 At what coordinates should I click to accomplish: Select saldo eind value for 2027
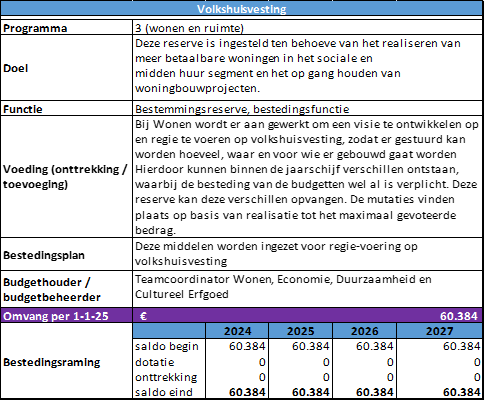click(461, 392)
